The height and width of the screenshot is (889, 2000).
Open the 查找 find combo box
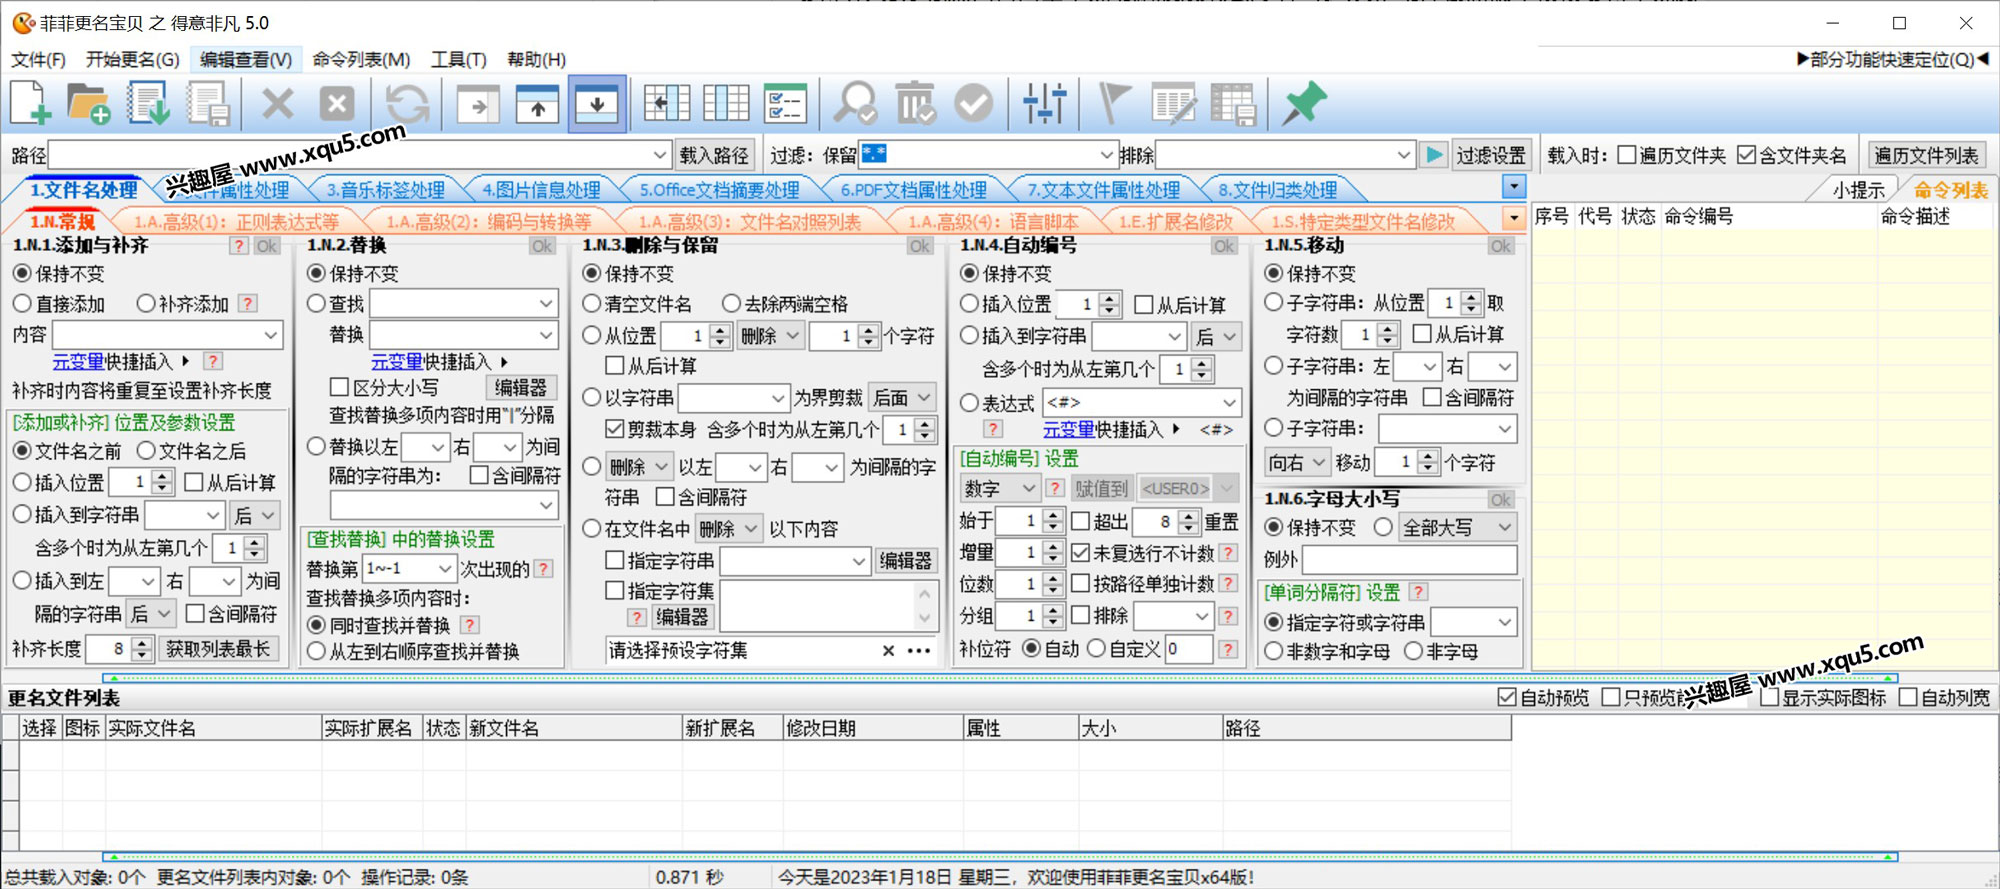point(546,303)
